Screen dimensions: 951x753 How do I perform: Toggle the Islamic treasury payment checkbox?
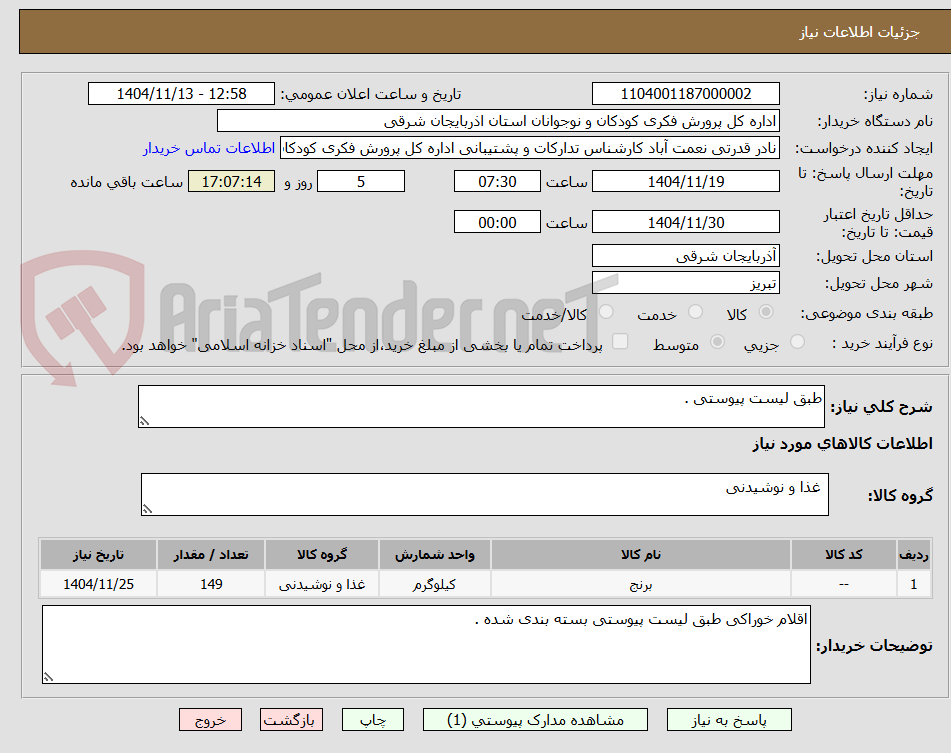[x=620, y=341]
